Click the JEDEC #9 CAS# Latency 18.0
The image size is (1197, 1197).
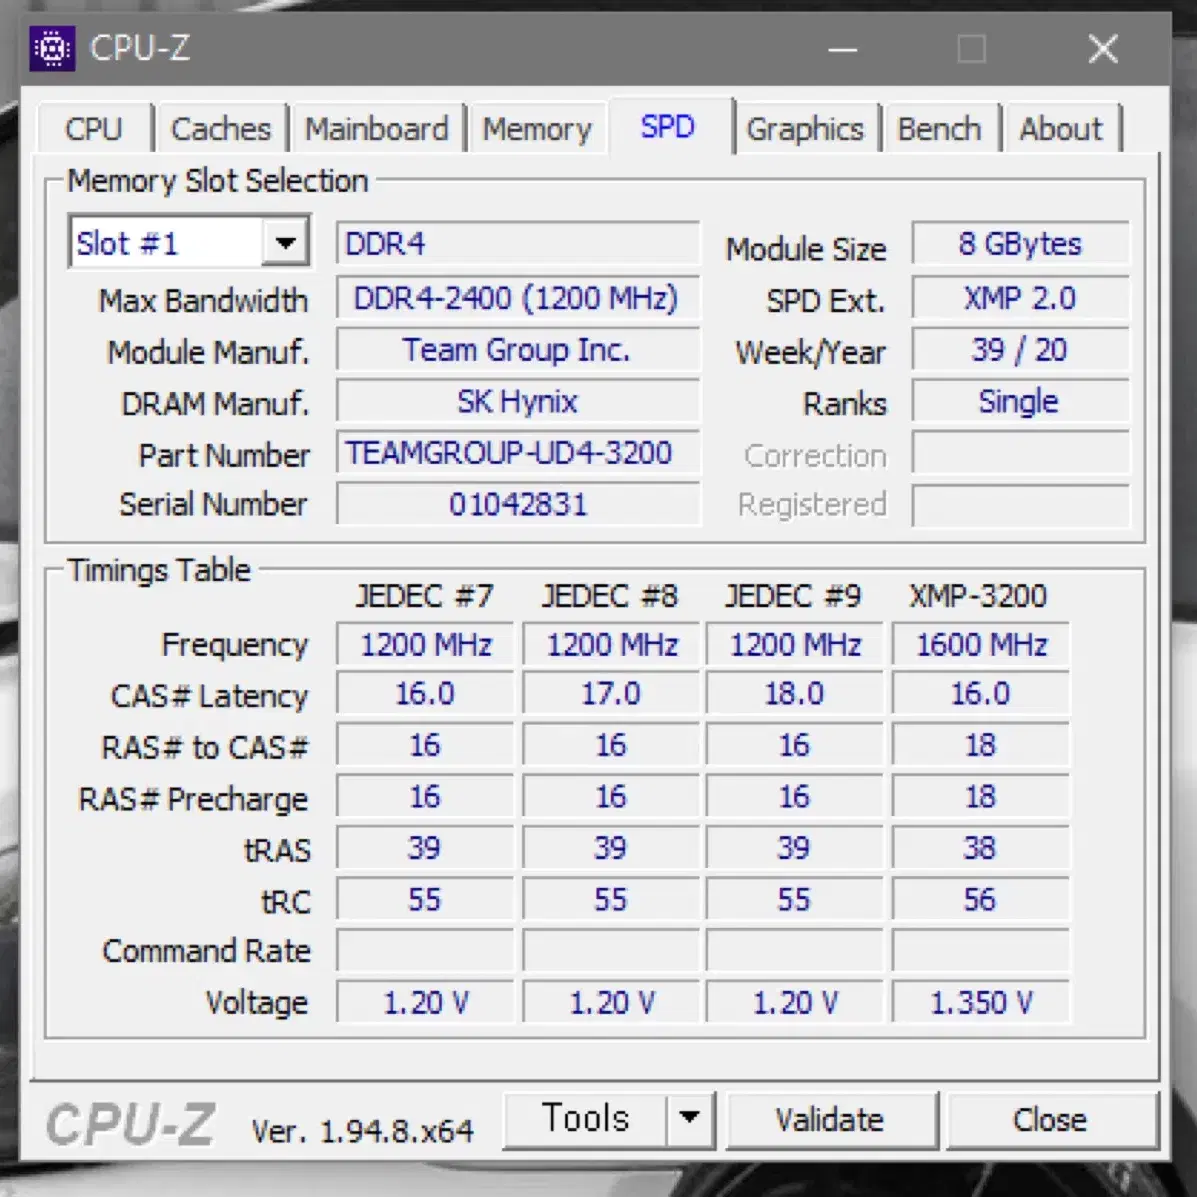pyautogui.click(x=794, y=694)
